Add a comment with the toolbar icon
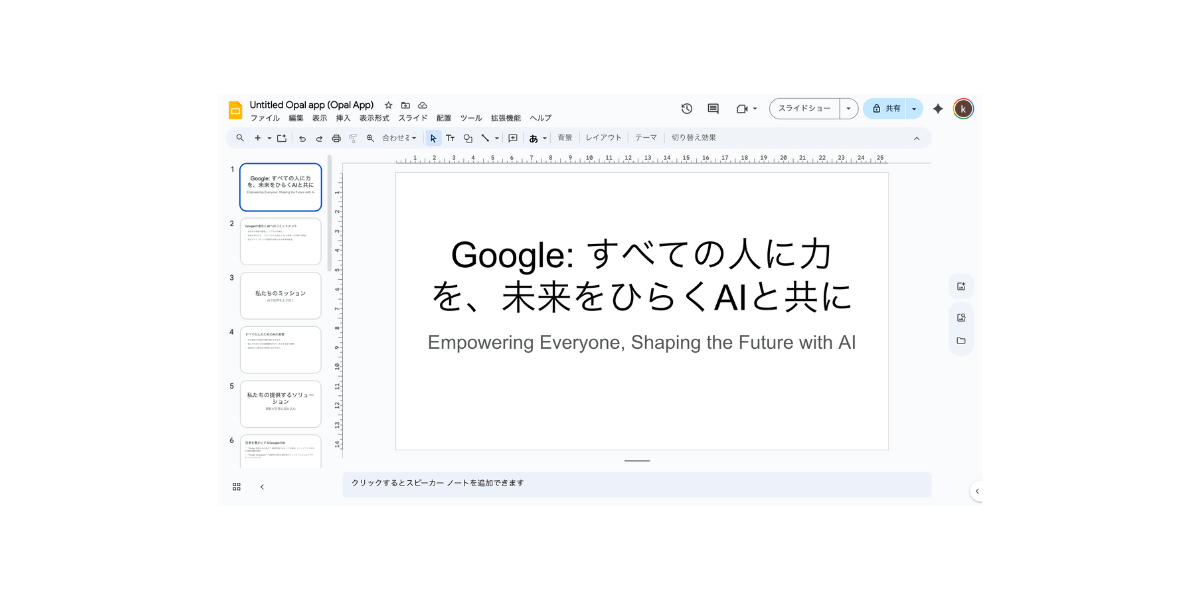Image resolution: width=1200 pixels, height=600 pixels. pyautogui.click(x=512, y=138)
